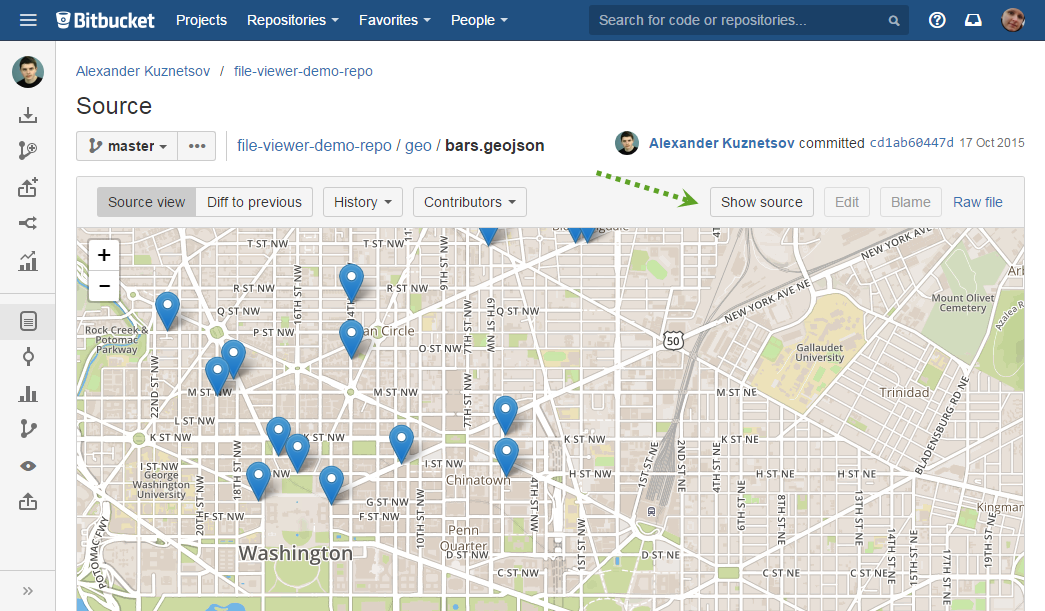Click the Gallaudet University map label

820,352
